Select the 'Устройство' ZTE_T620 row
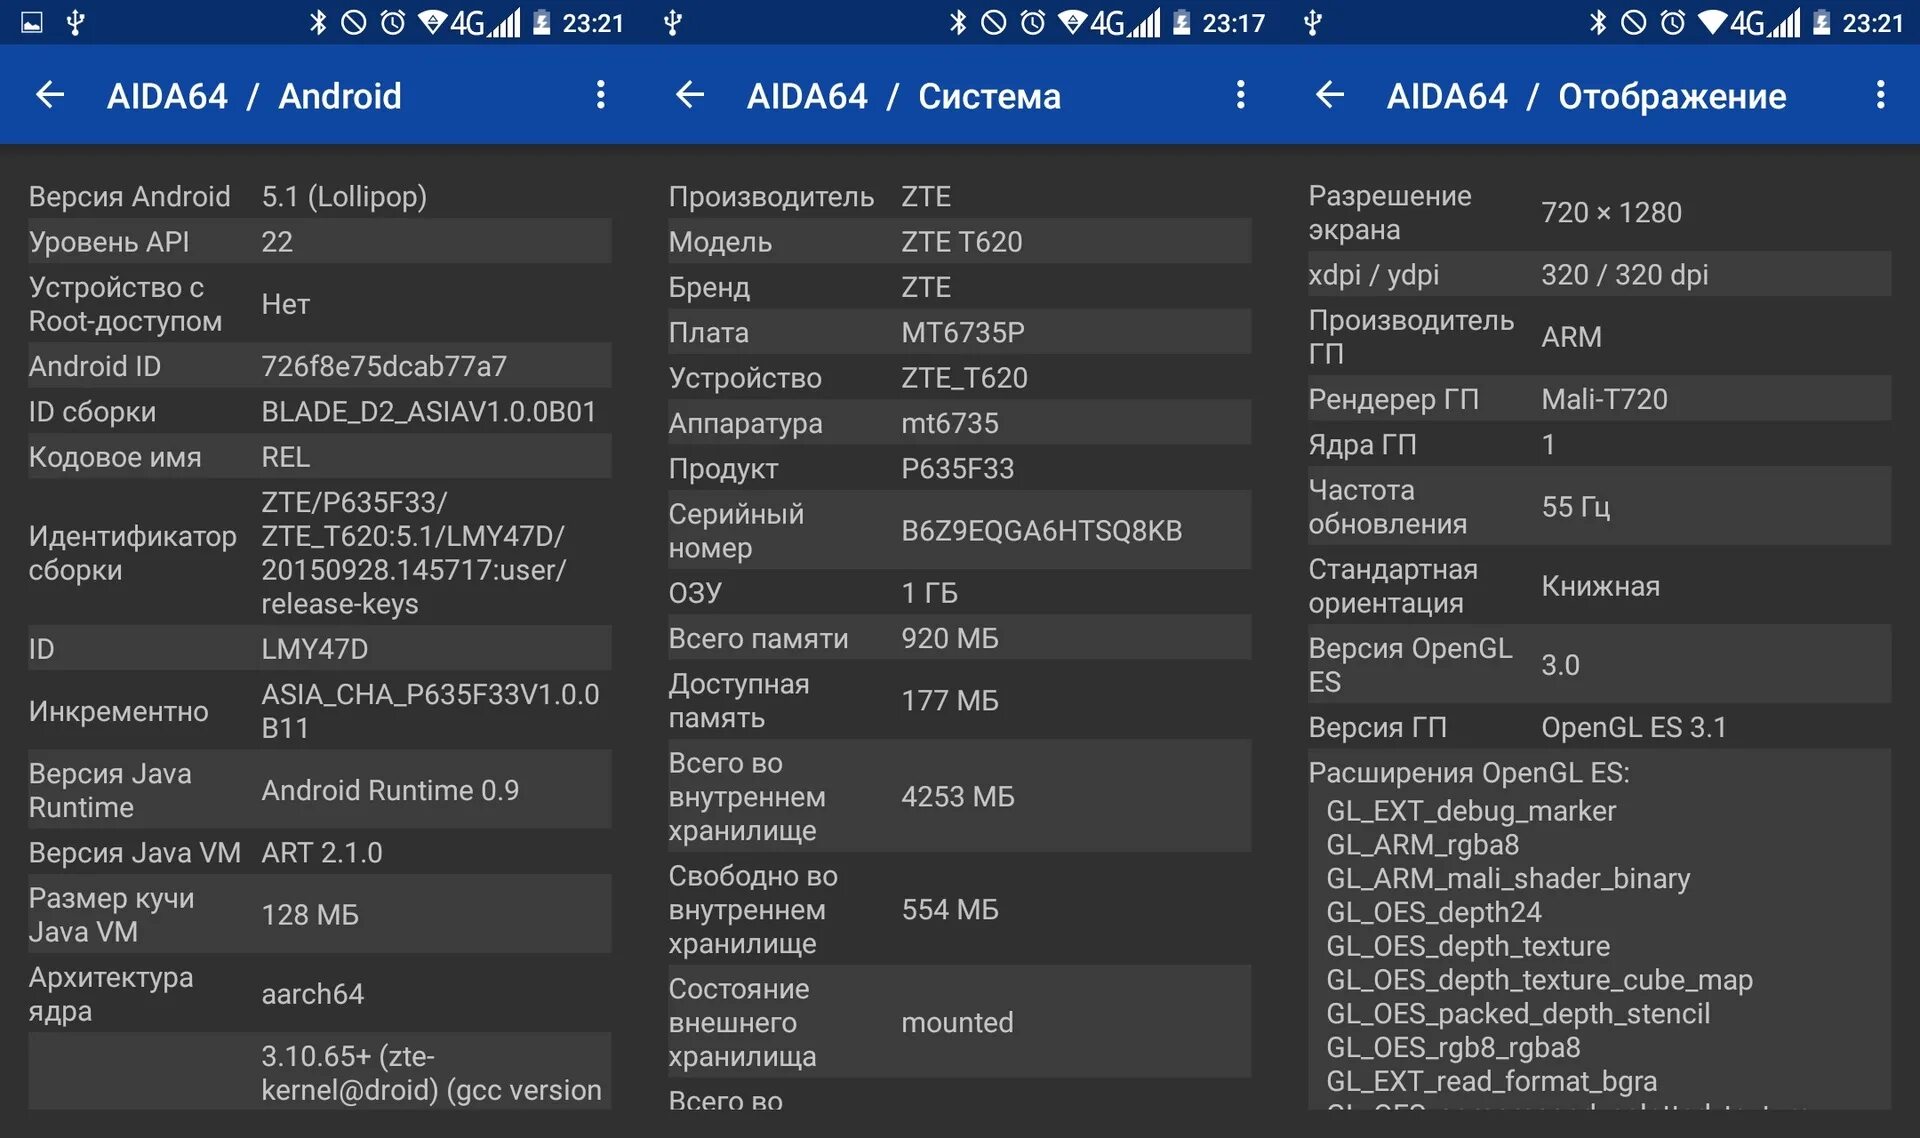The height and width of the screenshot is (1138, 1920). coord(960,378)
